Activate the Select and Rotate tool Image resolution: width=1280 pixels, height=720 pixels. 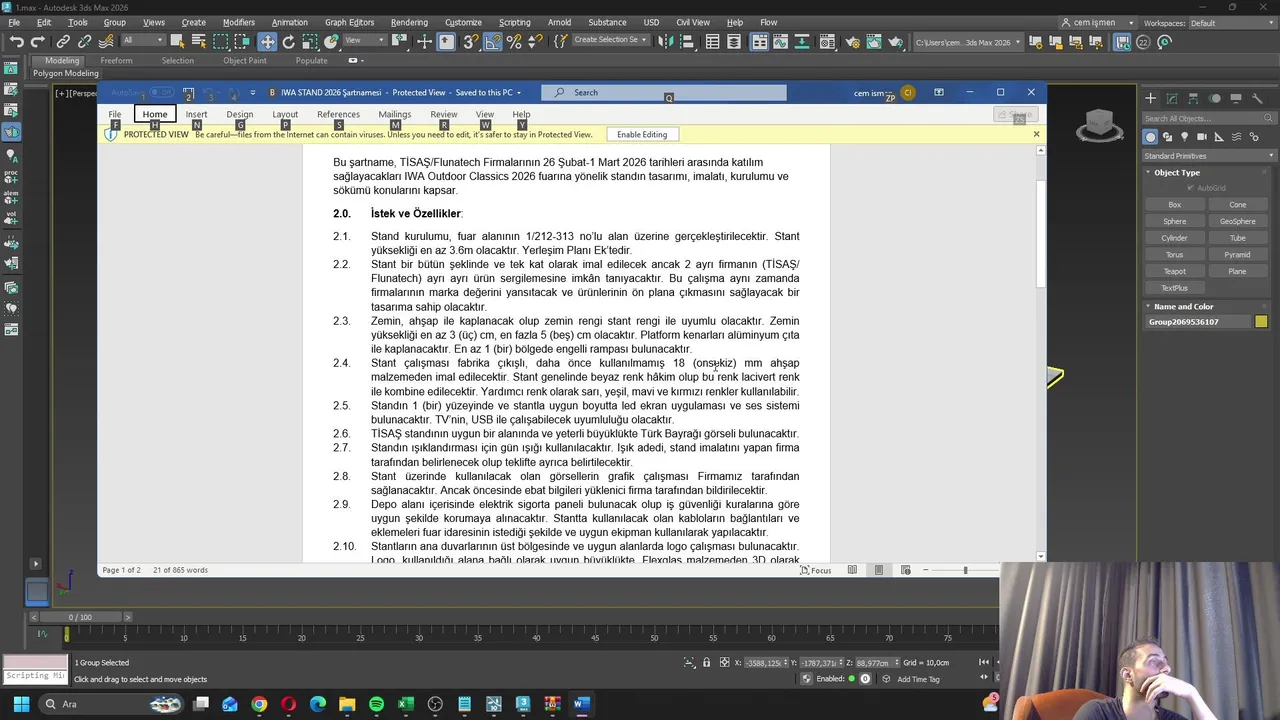289,42
